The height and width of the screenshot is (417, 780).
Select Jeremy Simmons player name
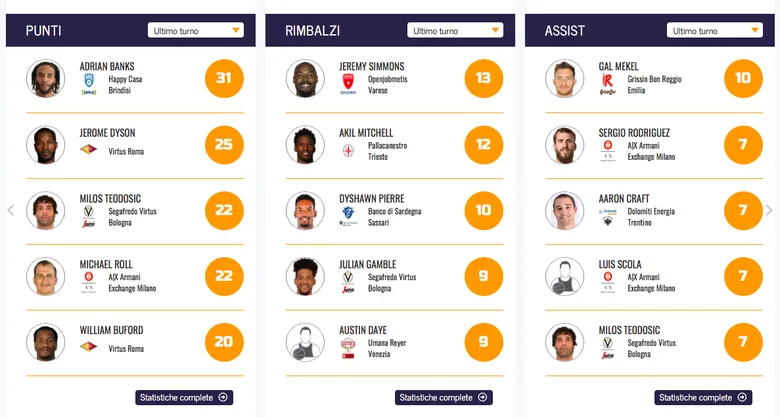point(372,67)
